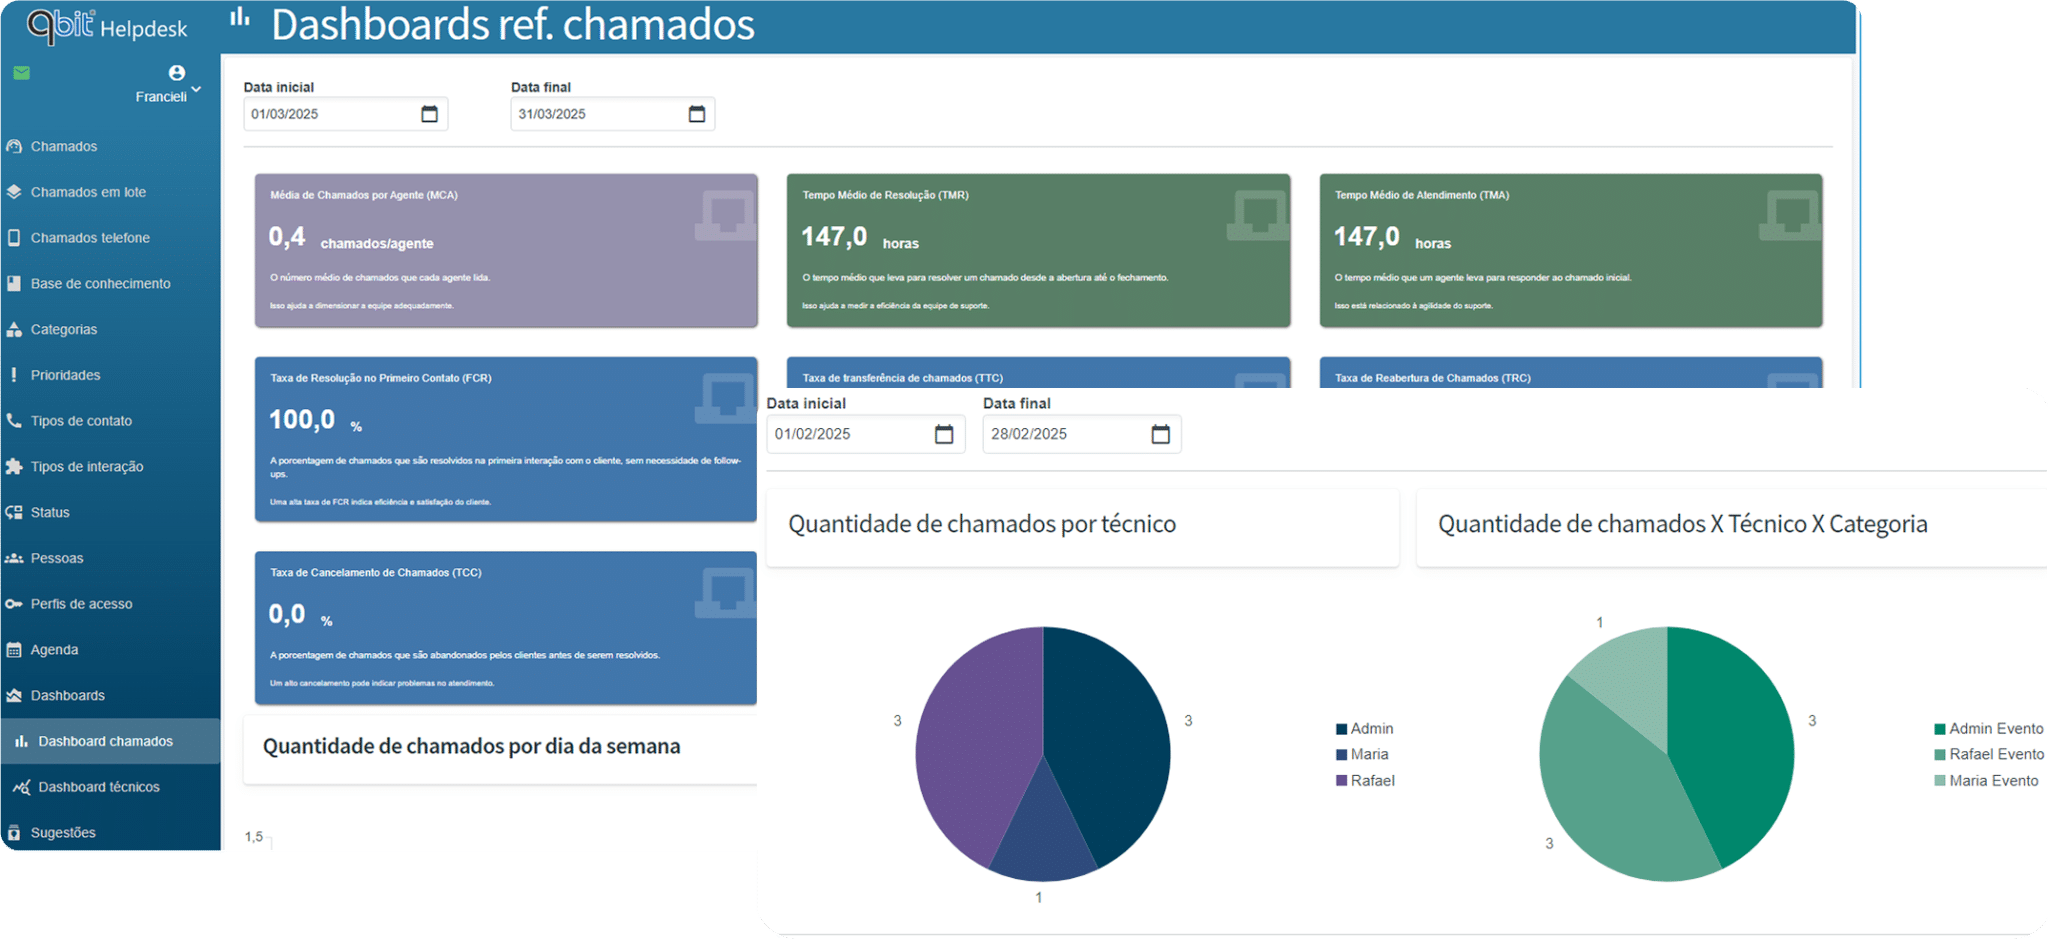Open Pessoas using the people icon
This screenshot has width=2048, height=939.
point(13,557)
